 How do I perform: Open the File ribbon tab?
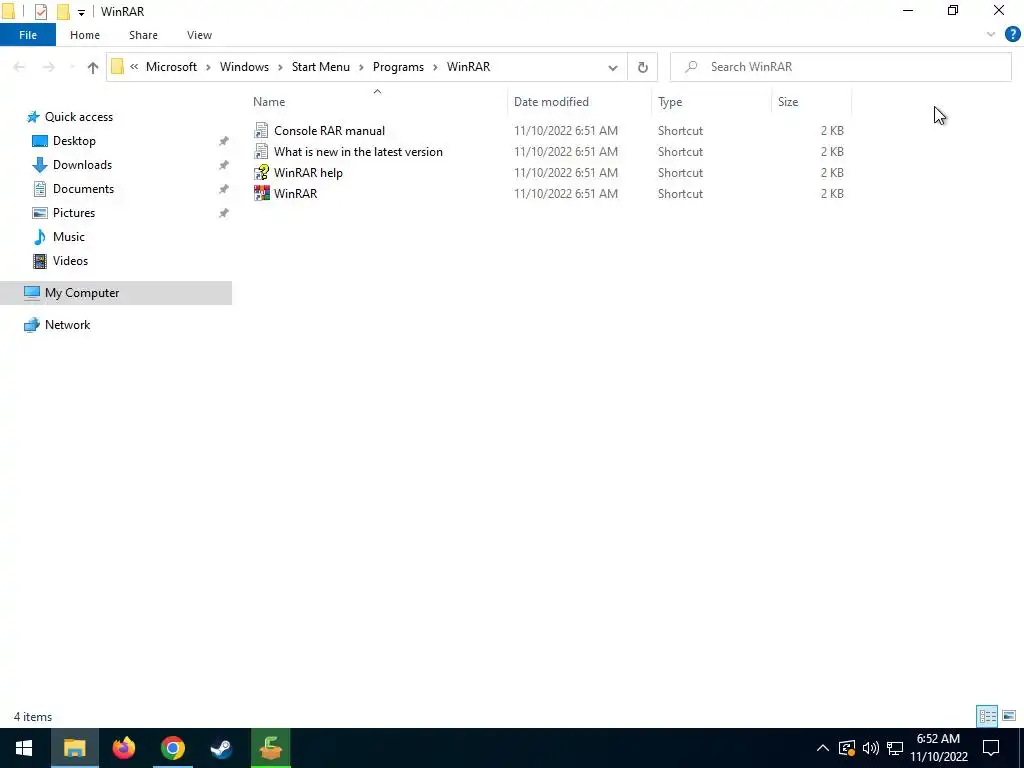coord(27,35)
